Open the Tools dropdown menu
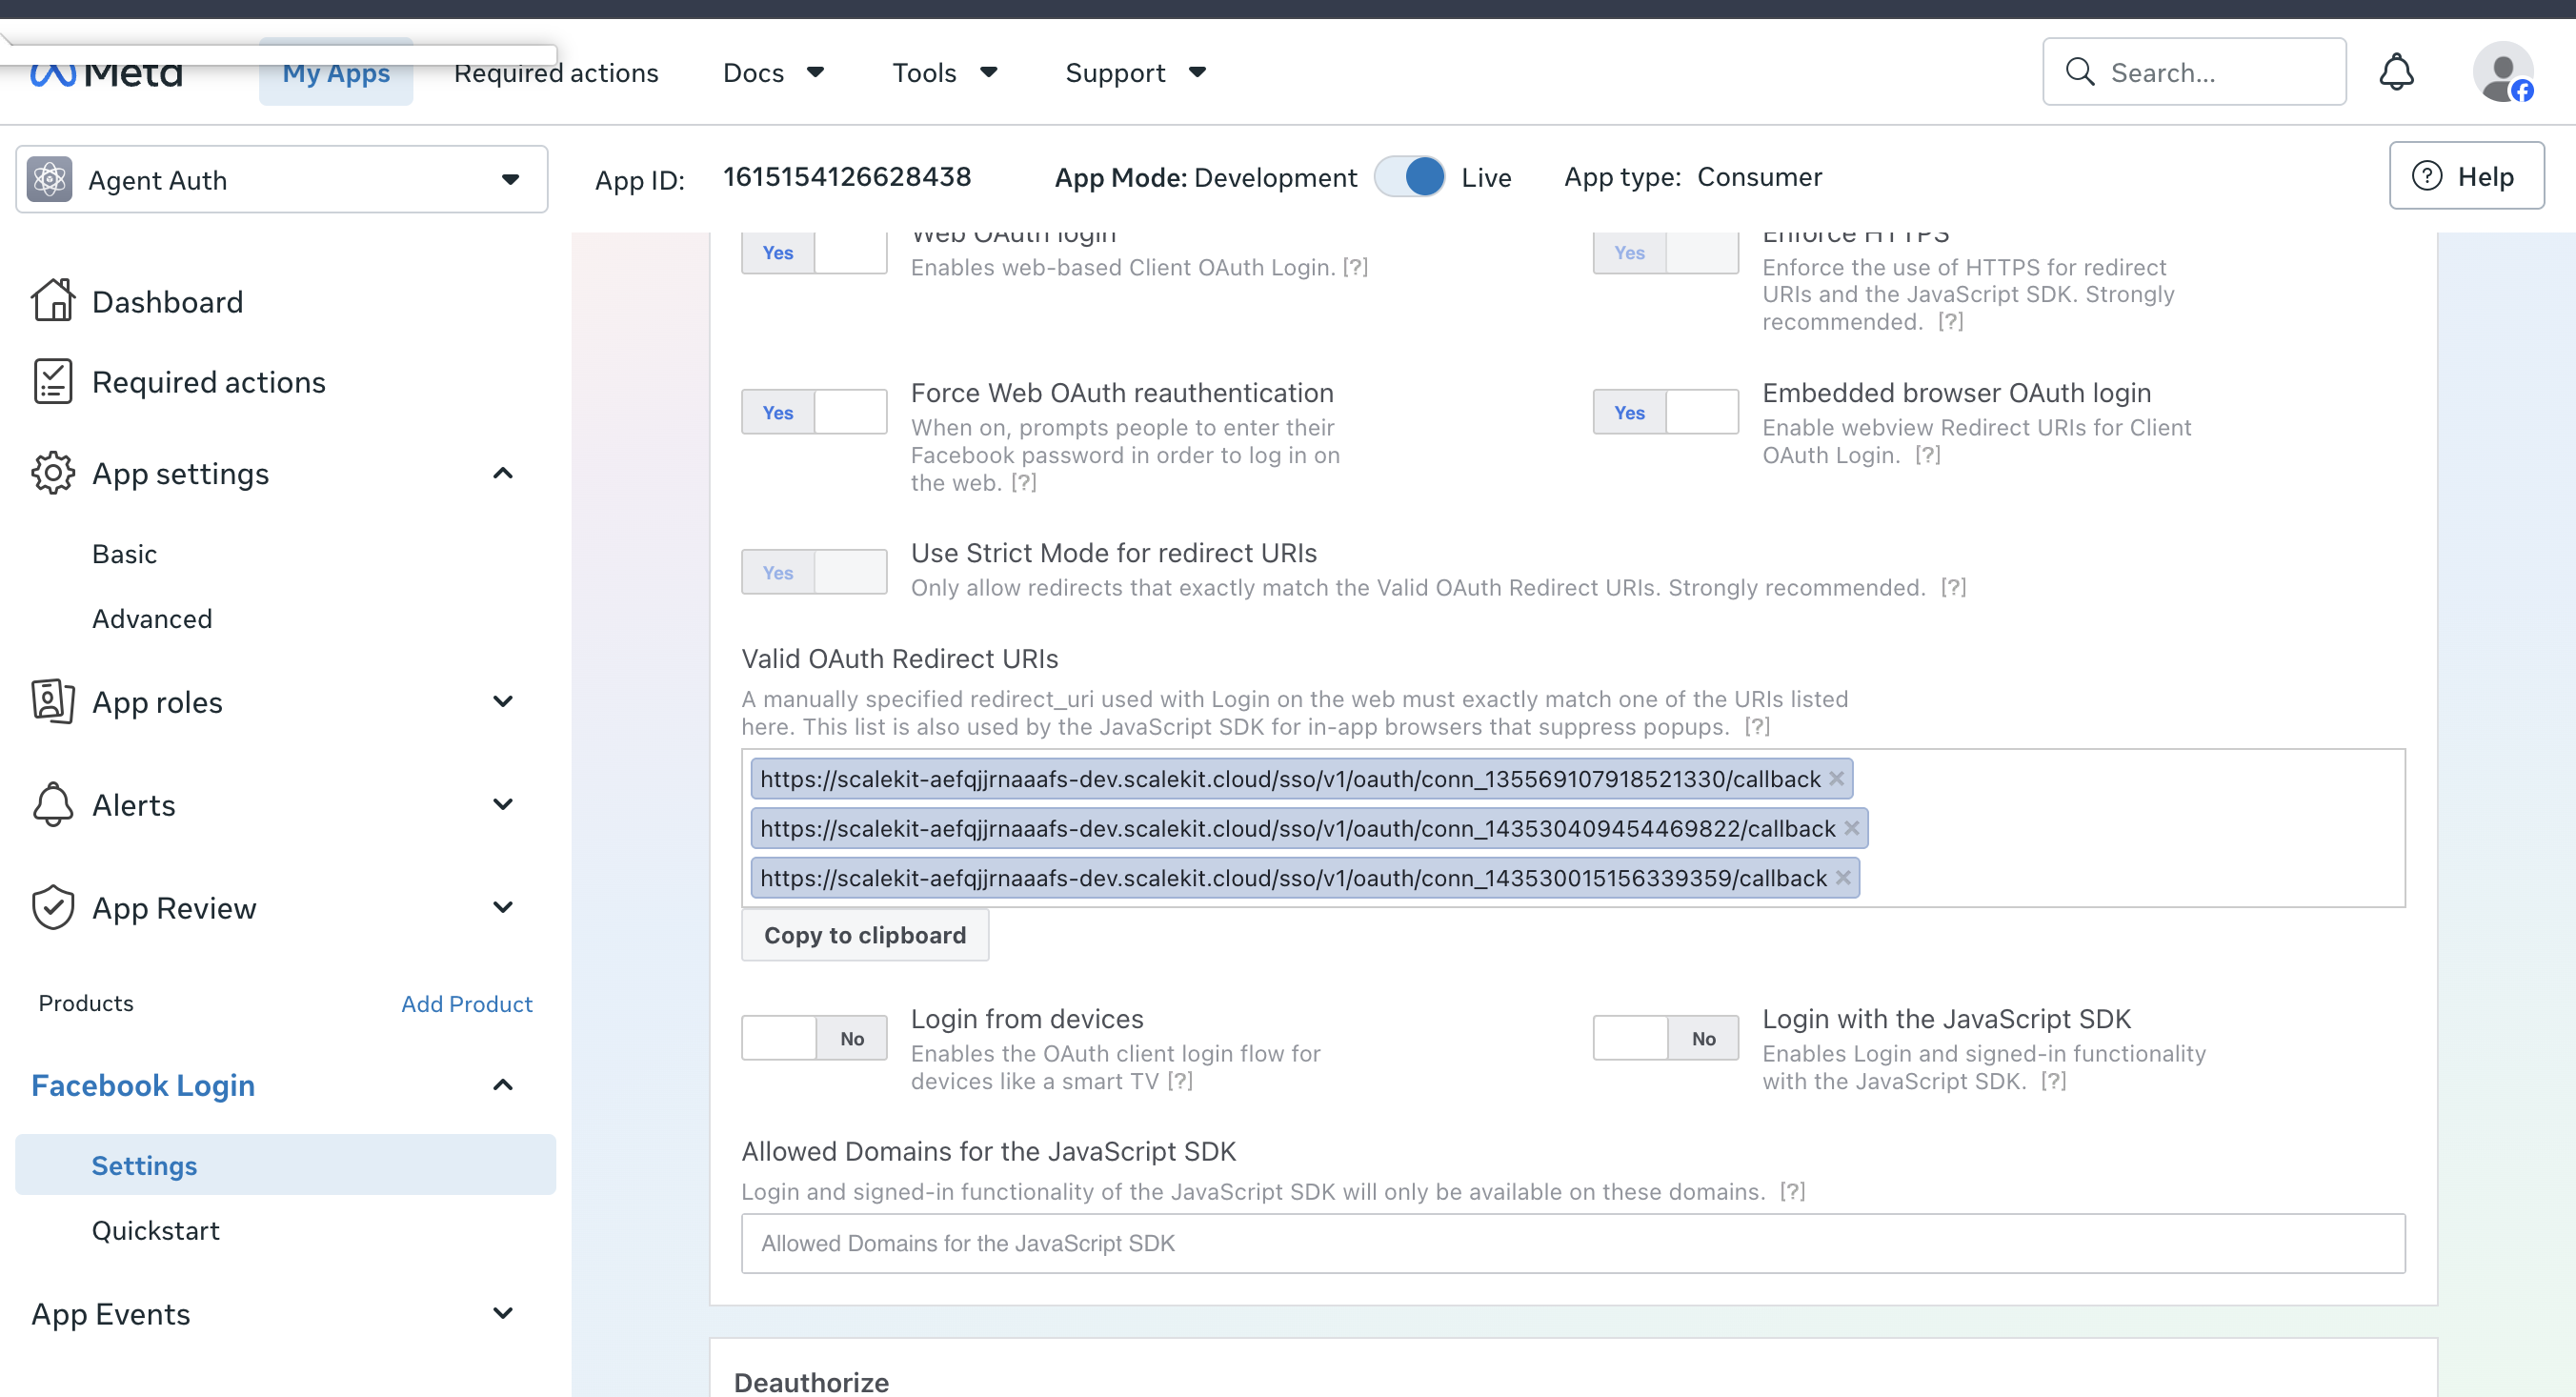This screenshot has width=2576, height=1397. (945, 72)
